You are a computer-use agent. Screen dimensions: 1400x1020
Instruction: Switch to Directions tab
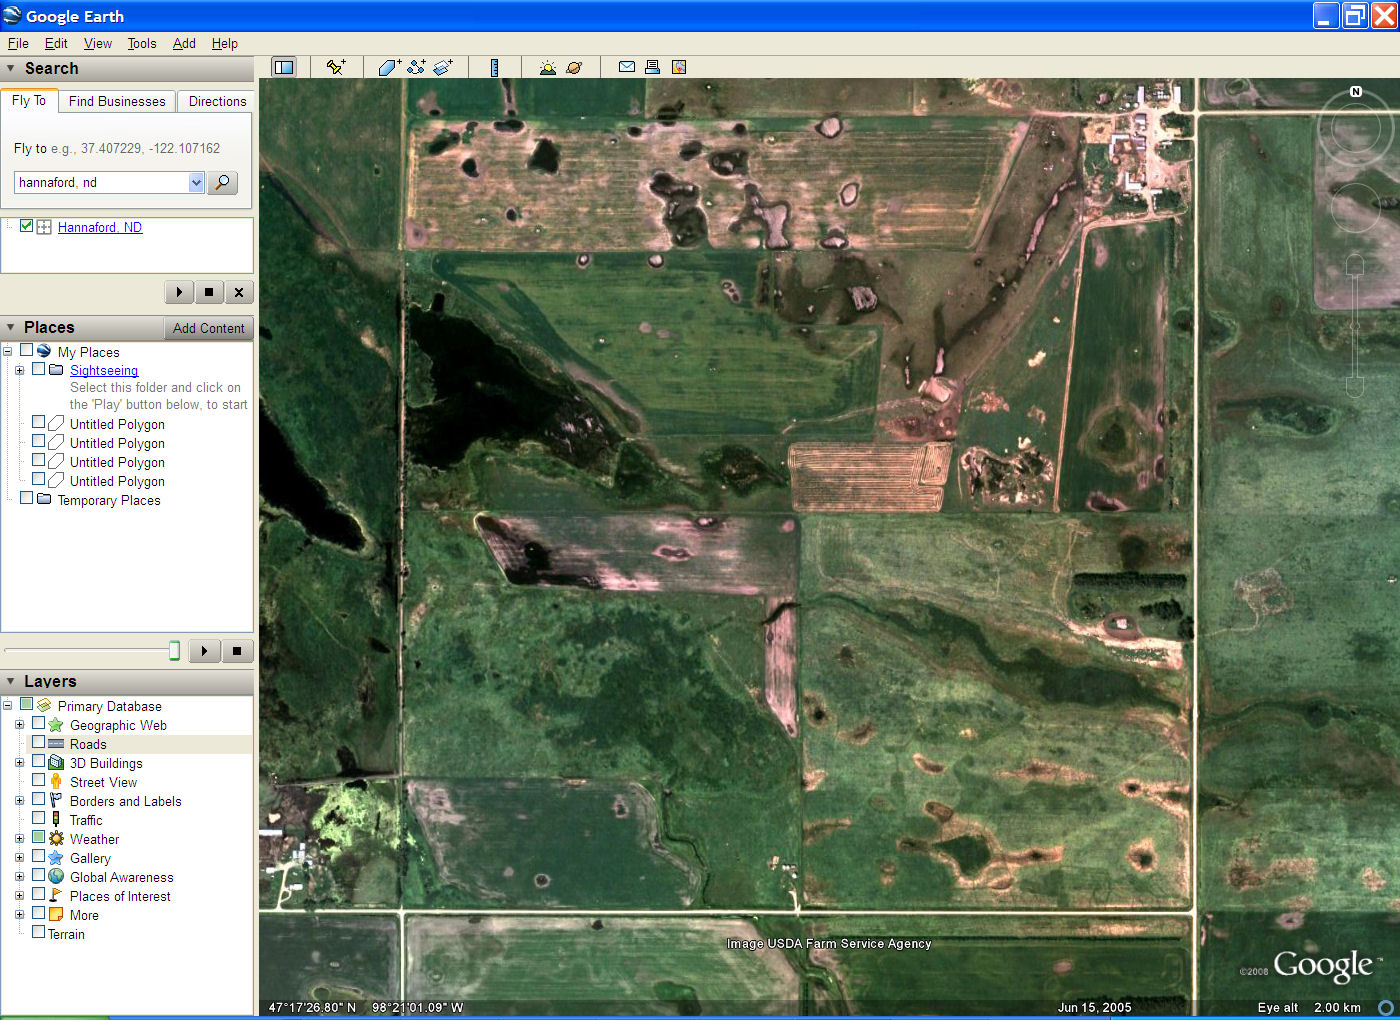217,101
